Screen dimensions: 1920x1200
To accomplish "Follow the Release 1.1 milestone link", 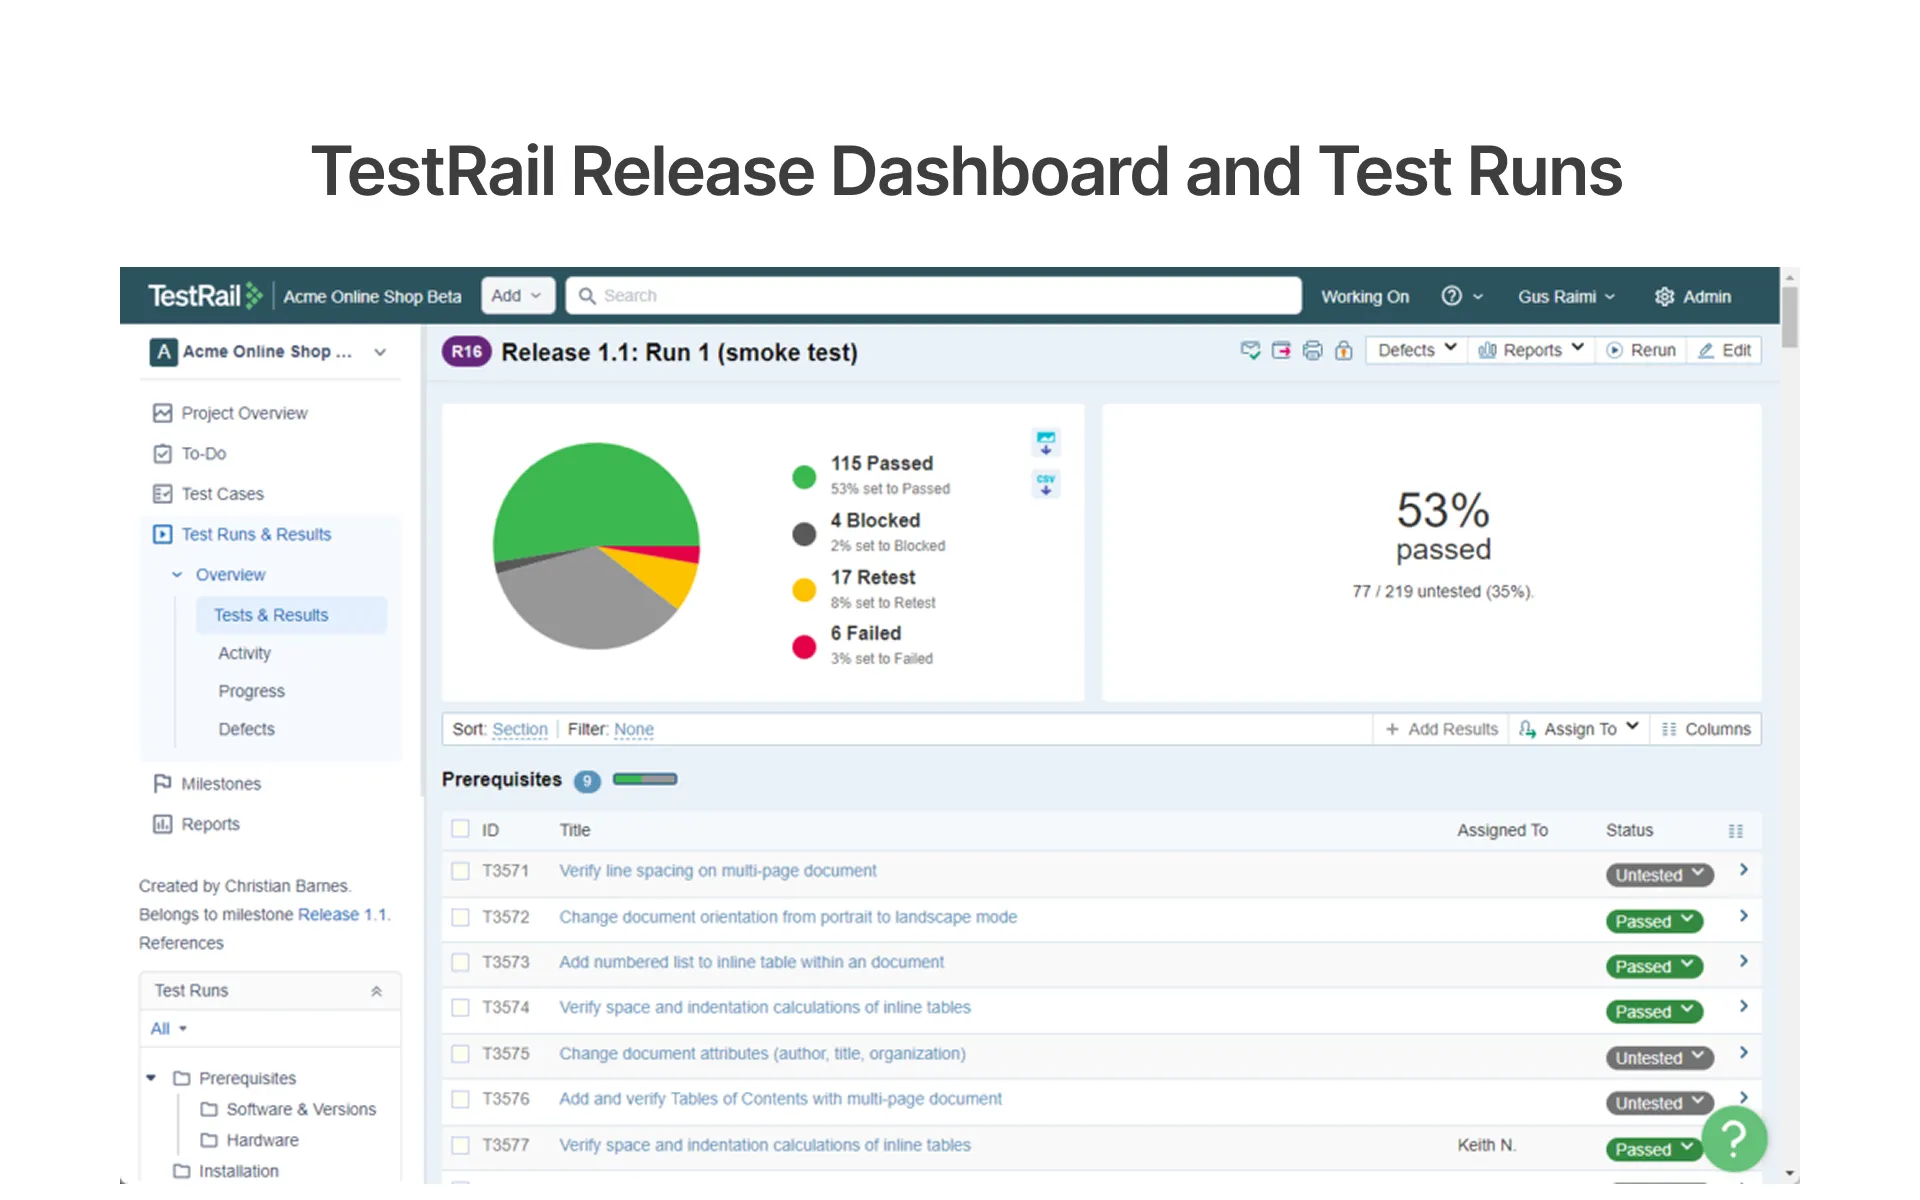I will [x=342, y=914].
